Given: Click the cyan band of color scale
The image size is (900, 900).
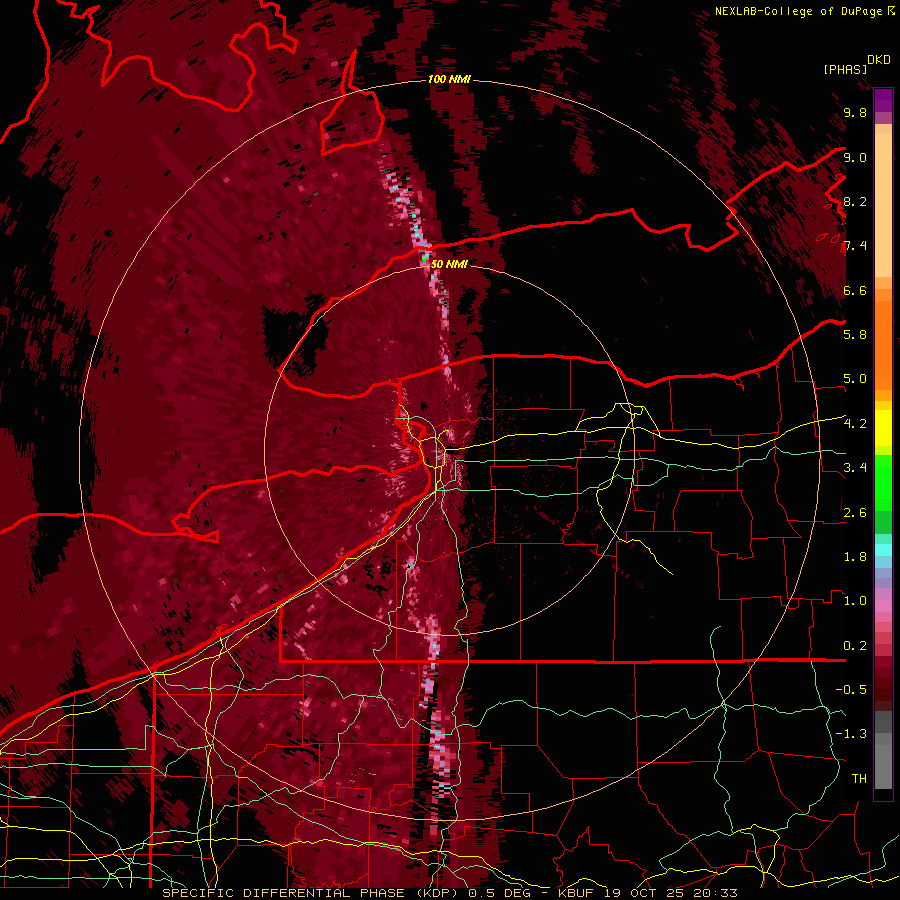Looking at the screenshot, I should tap(883, 550).
